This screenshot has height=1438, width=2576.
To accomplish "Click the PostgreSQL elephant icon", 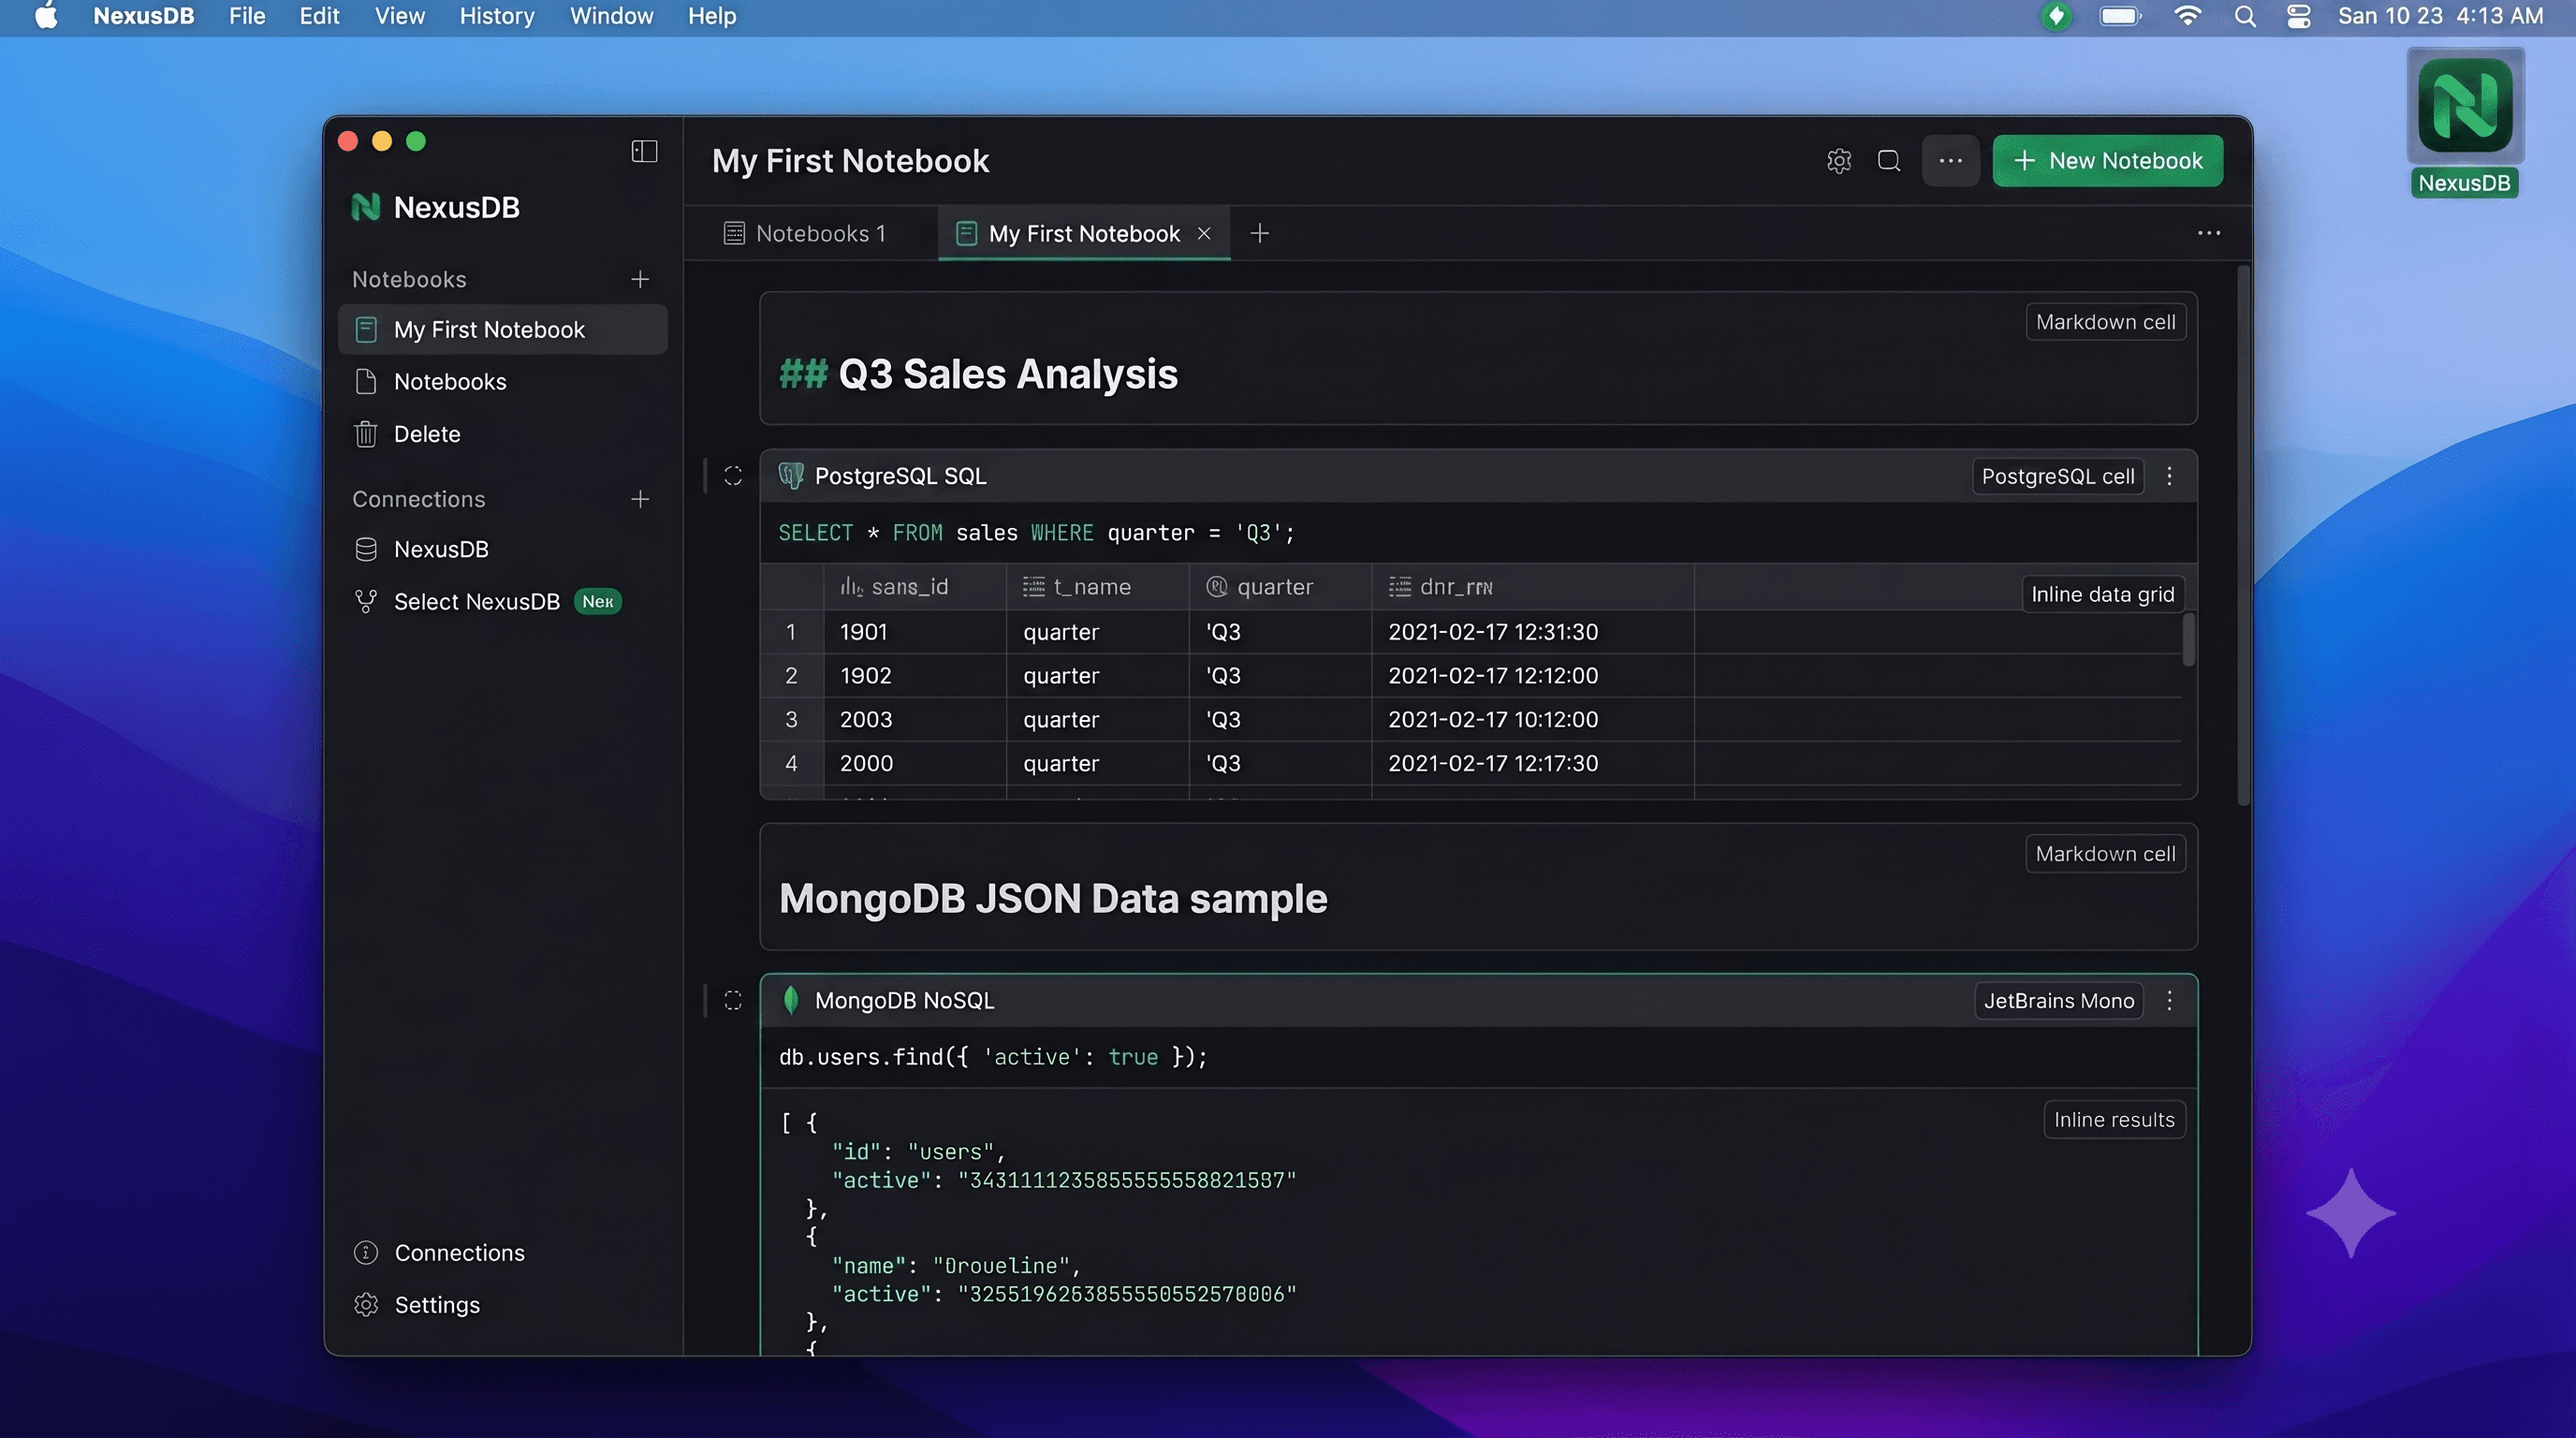I will pyautogui.click(x=790, y=476).
